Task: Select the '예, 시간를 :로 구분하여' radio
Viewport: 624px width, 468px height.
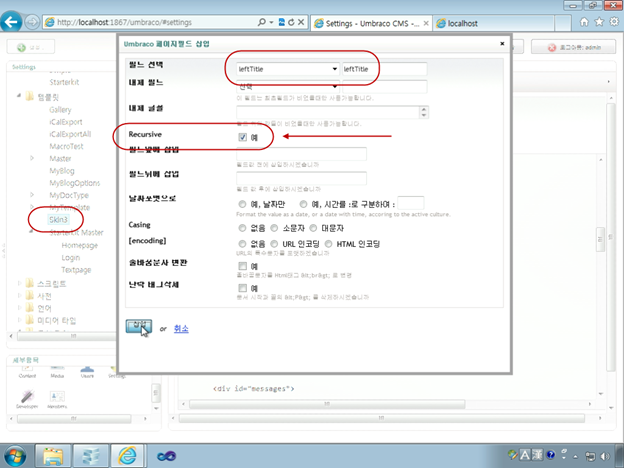Action: click(303, 204)
